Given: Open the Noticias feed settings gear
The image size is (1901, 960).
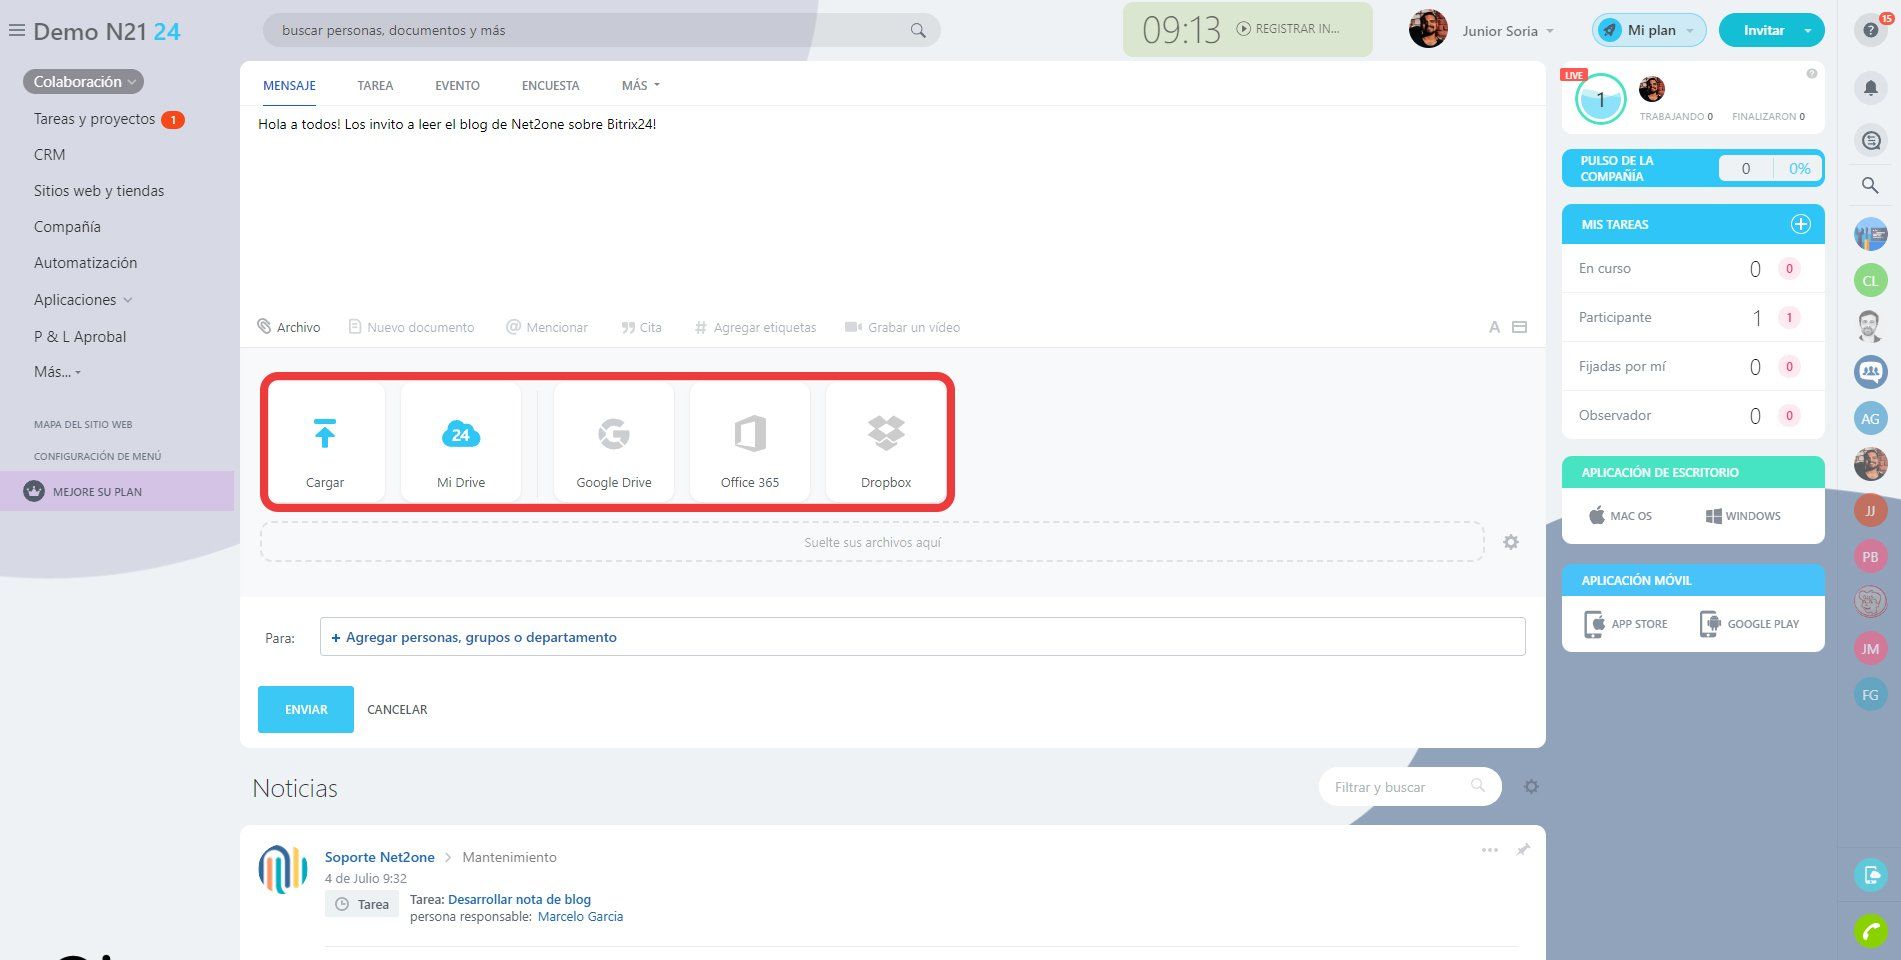Looking at the screenshot, I should click(x=1531, y=787).
